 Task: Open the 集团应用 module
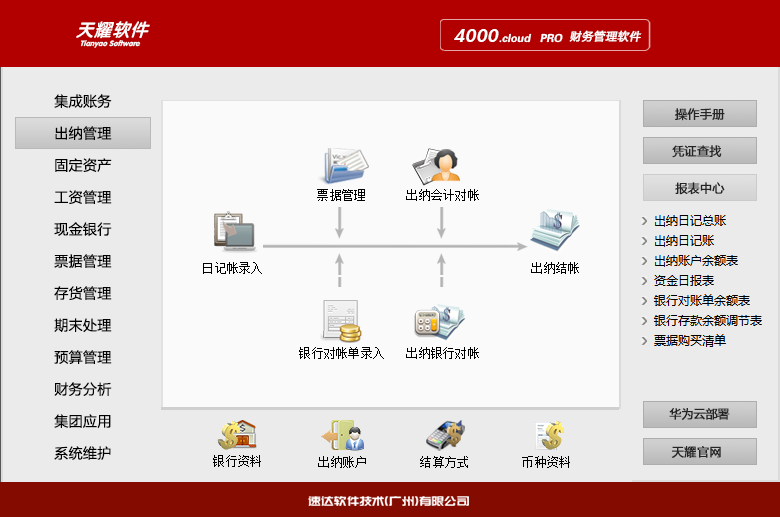(x=83, y=421)
